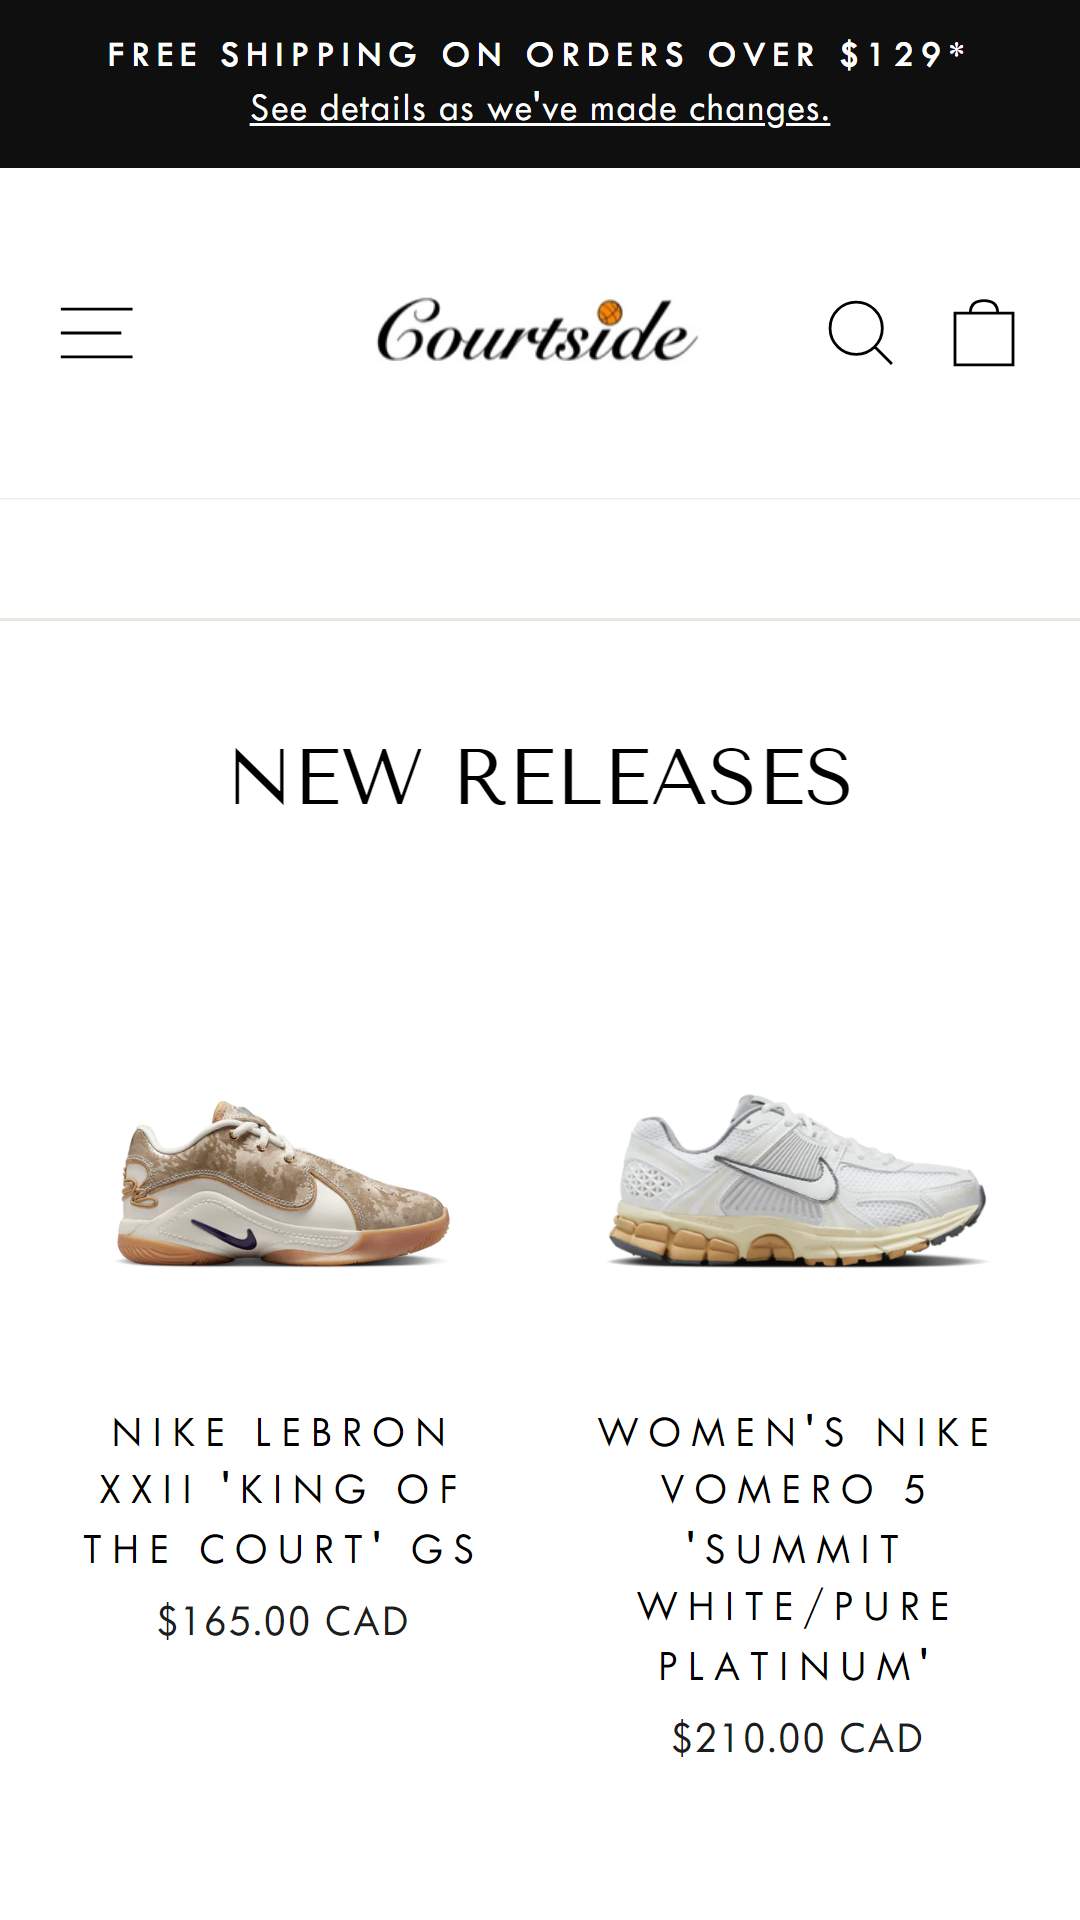Click the free shipping over $129 banner text
The width and height of the screenshot is (1080, 1920).
click(537, 54)
